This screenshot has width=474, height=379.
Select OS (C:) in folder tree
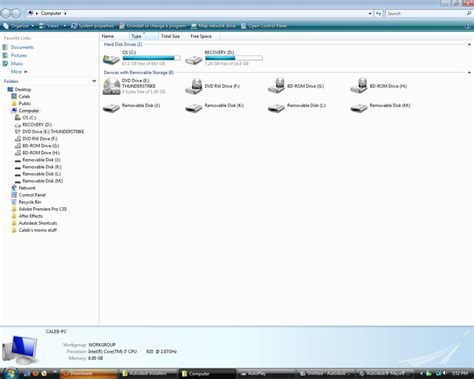pos(29,117)
